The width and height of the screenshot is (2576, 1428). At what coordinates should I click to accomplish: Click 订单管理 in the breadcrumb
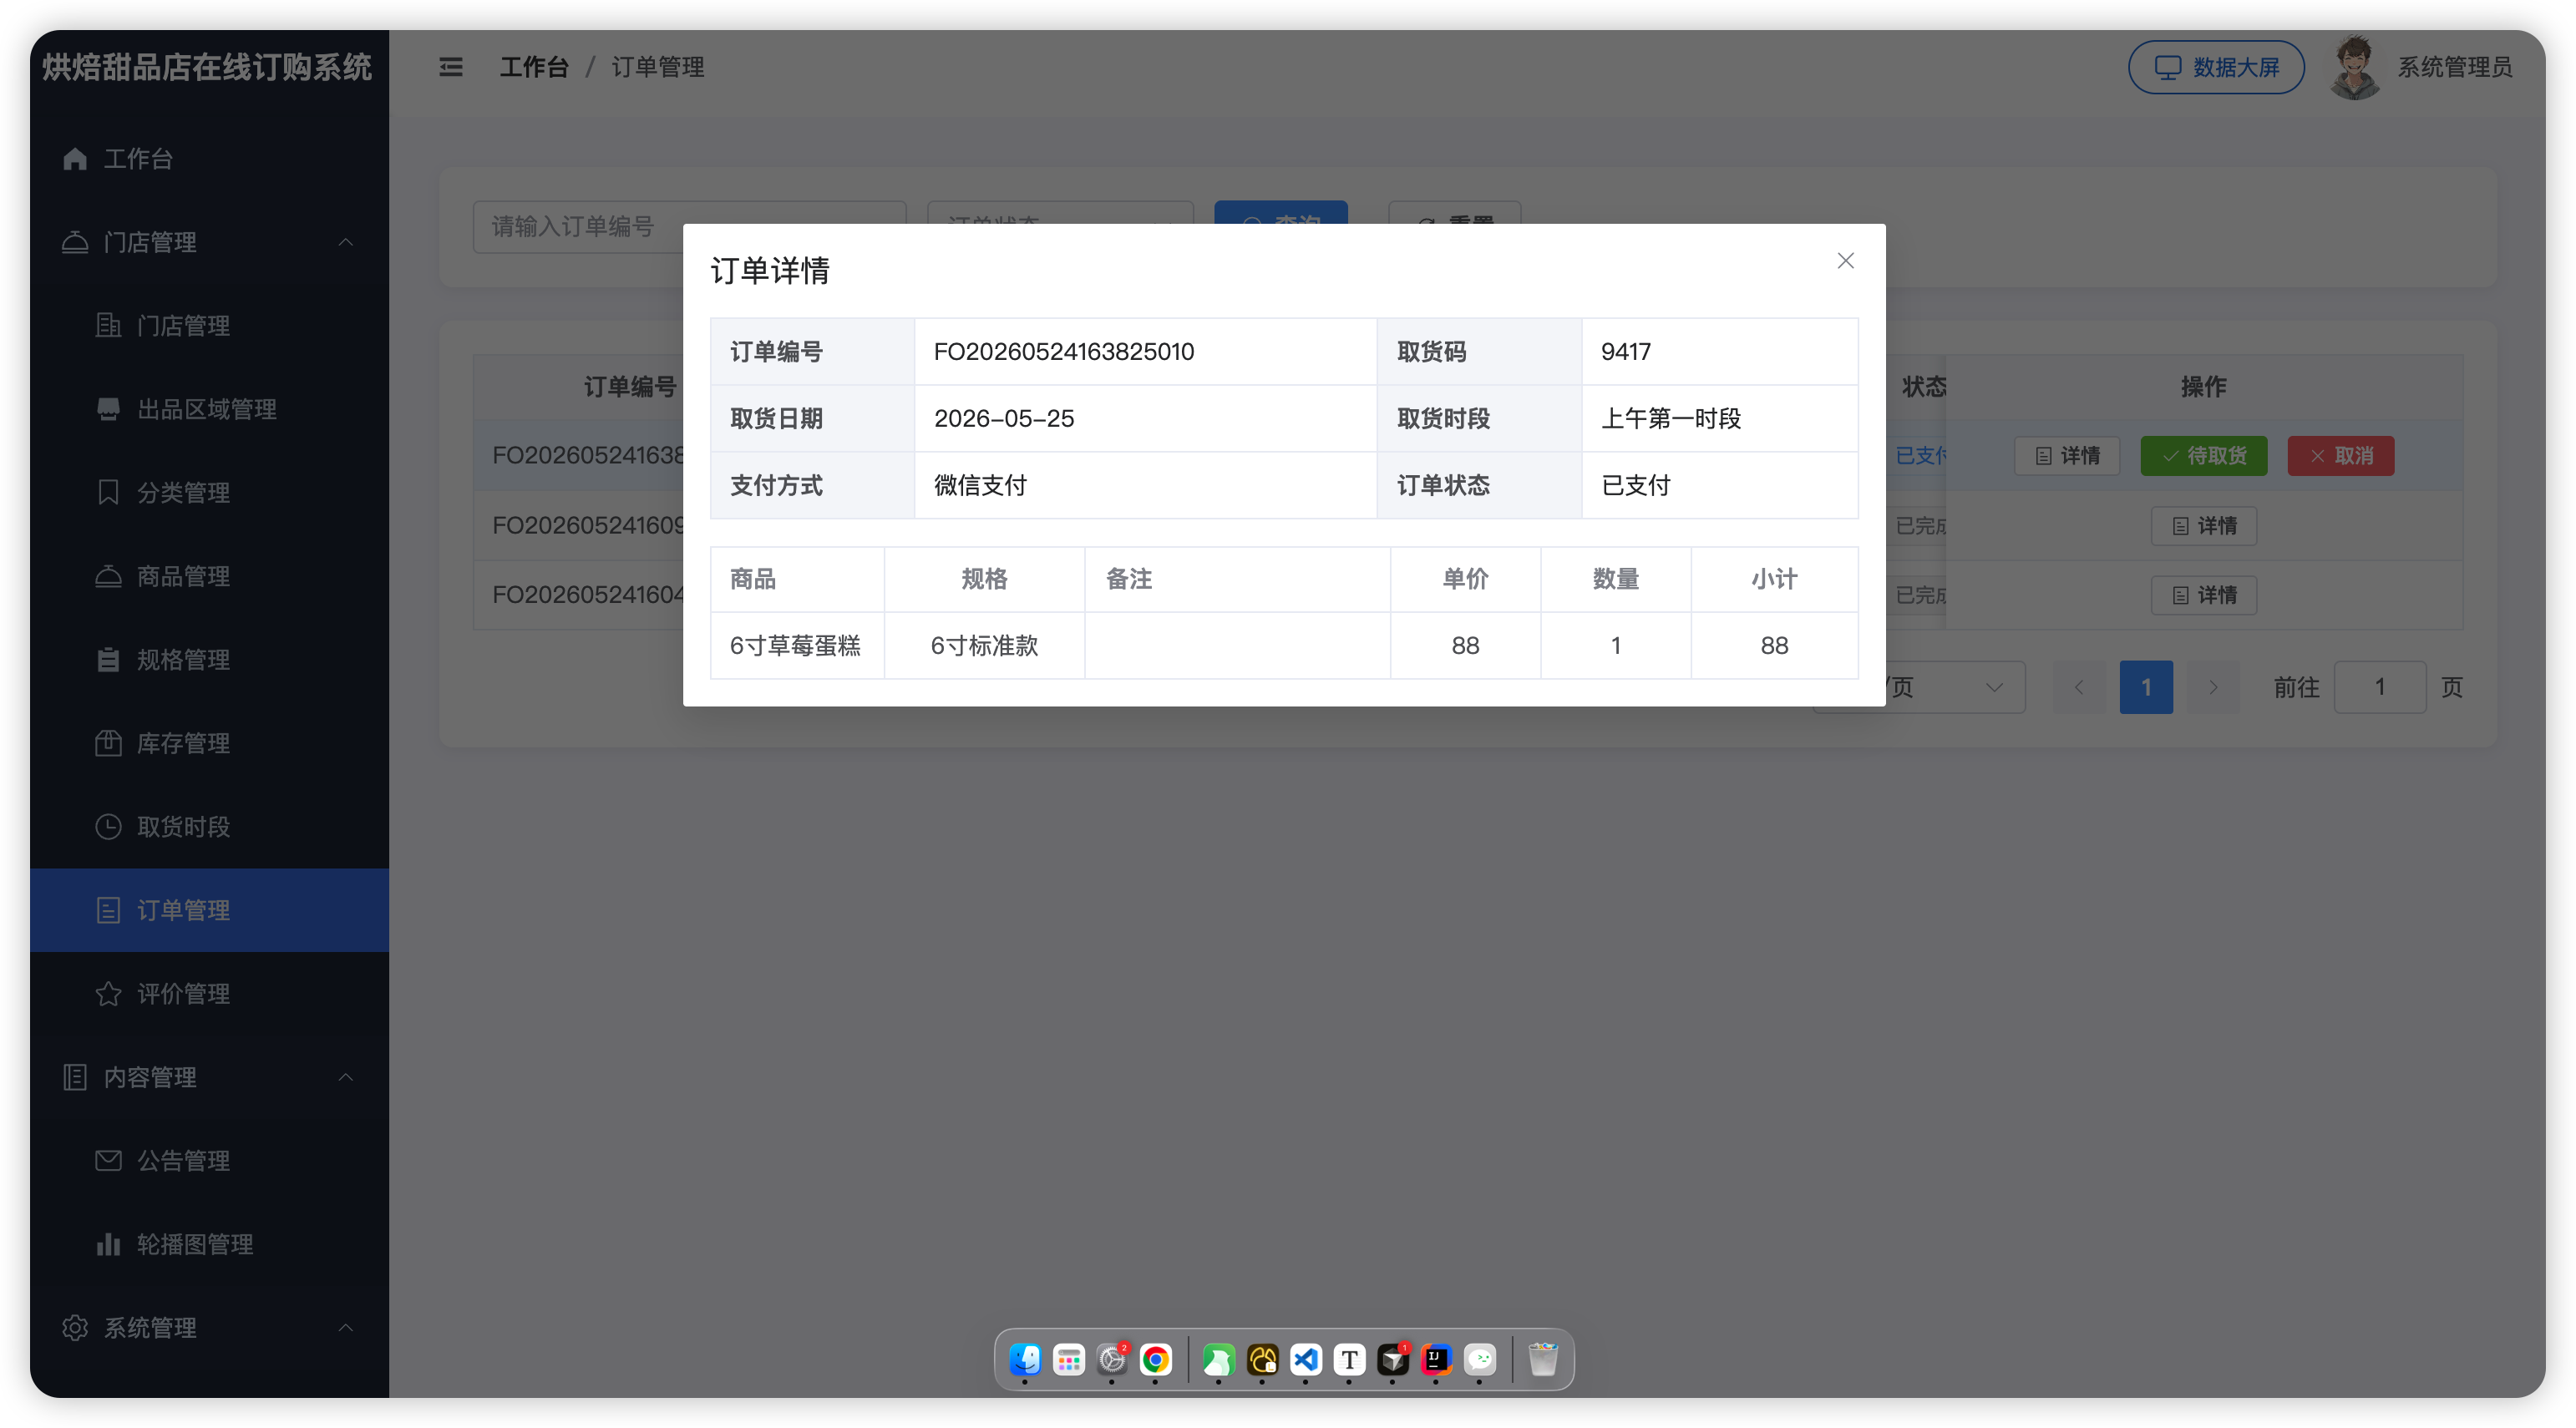(x=657, y=67)
